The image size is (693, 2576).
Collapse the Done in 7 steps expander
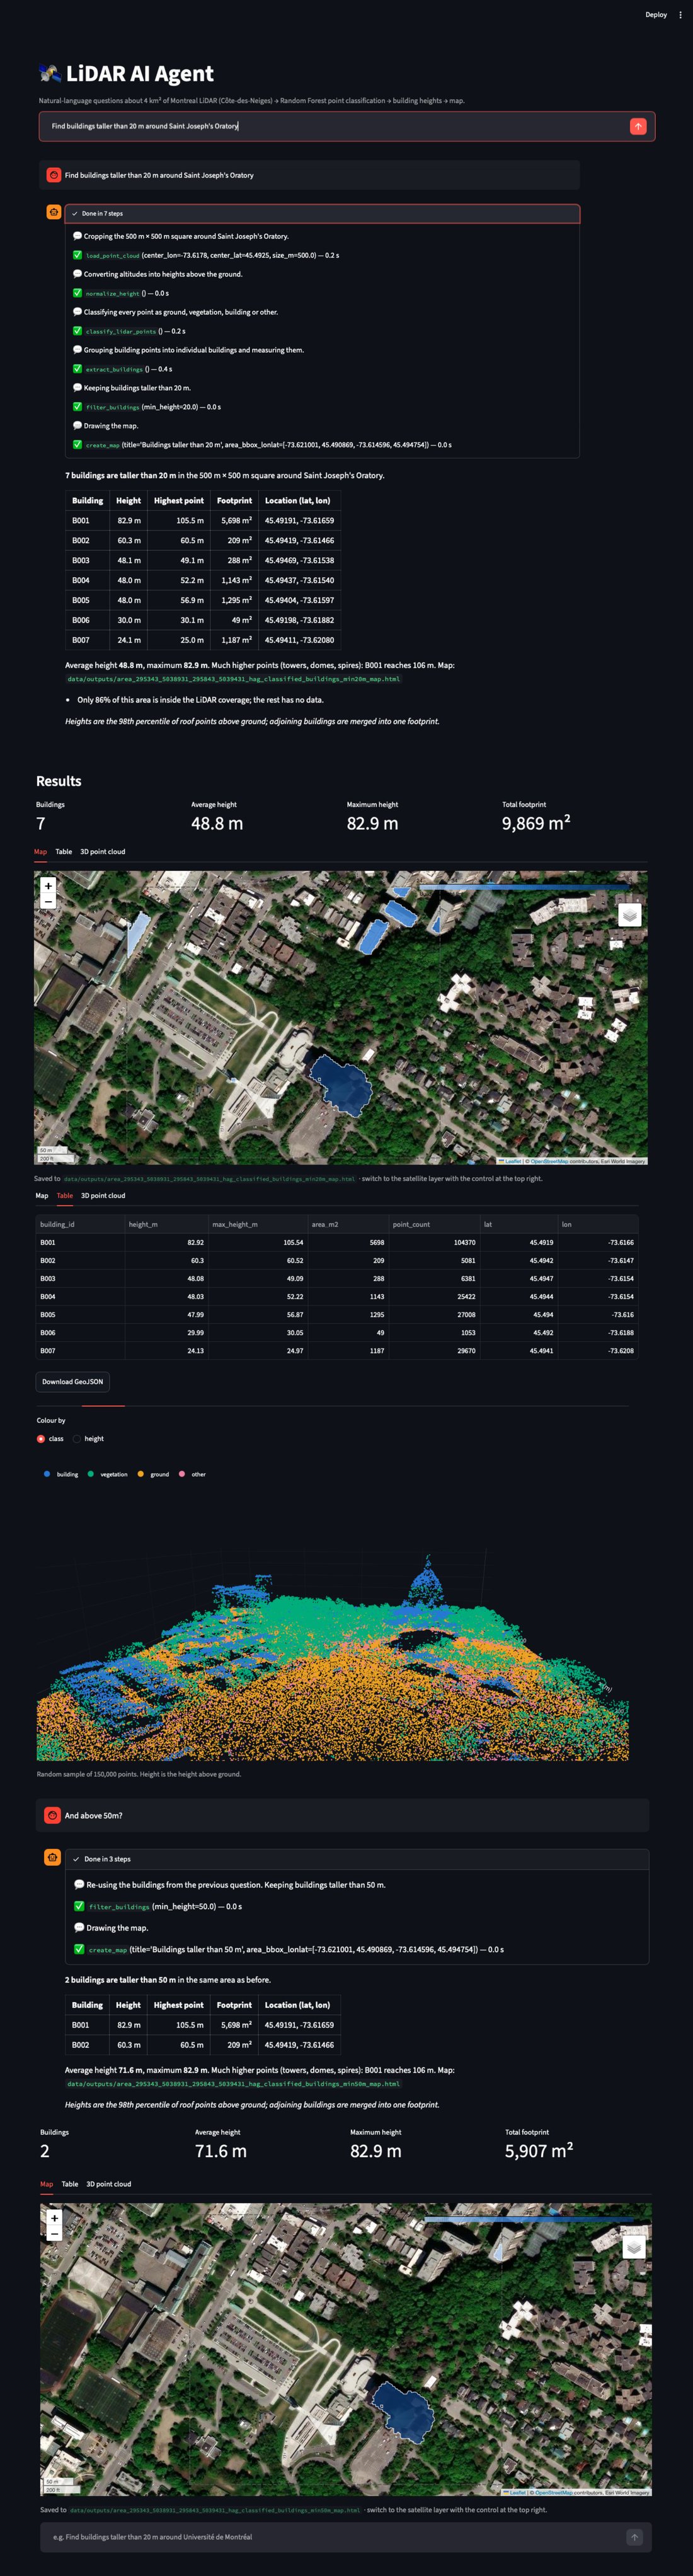[x=322, y=213]
